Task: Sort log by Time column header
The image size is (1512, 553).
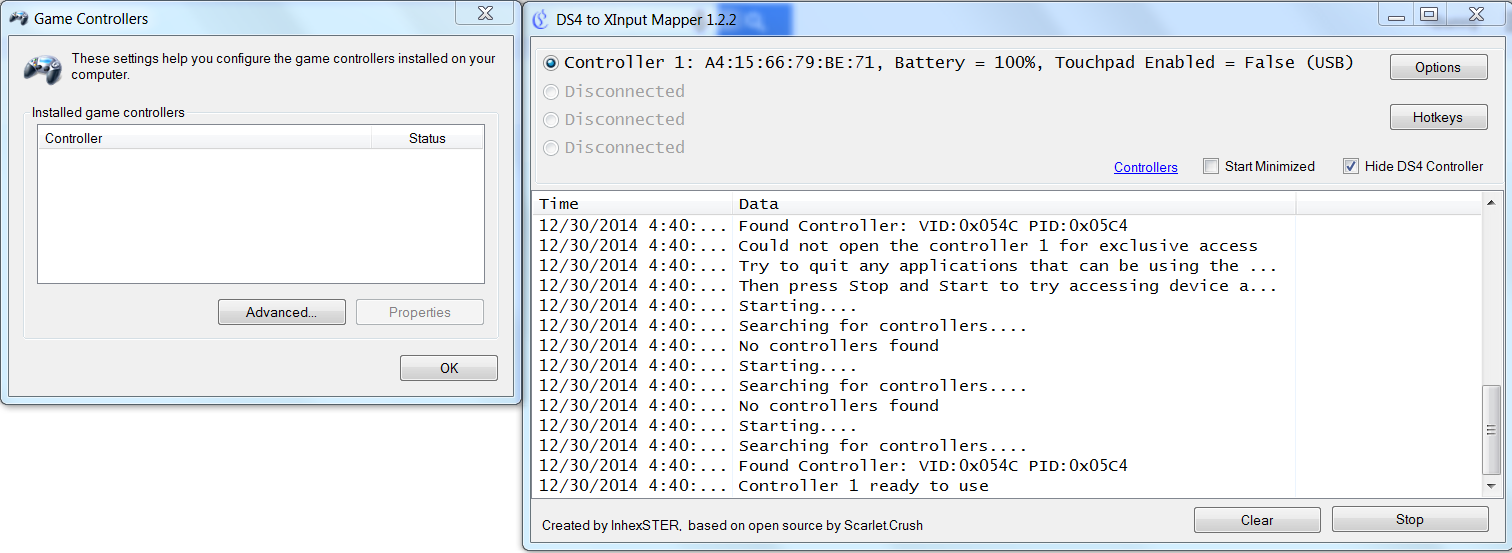Action: point(632,204)
